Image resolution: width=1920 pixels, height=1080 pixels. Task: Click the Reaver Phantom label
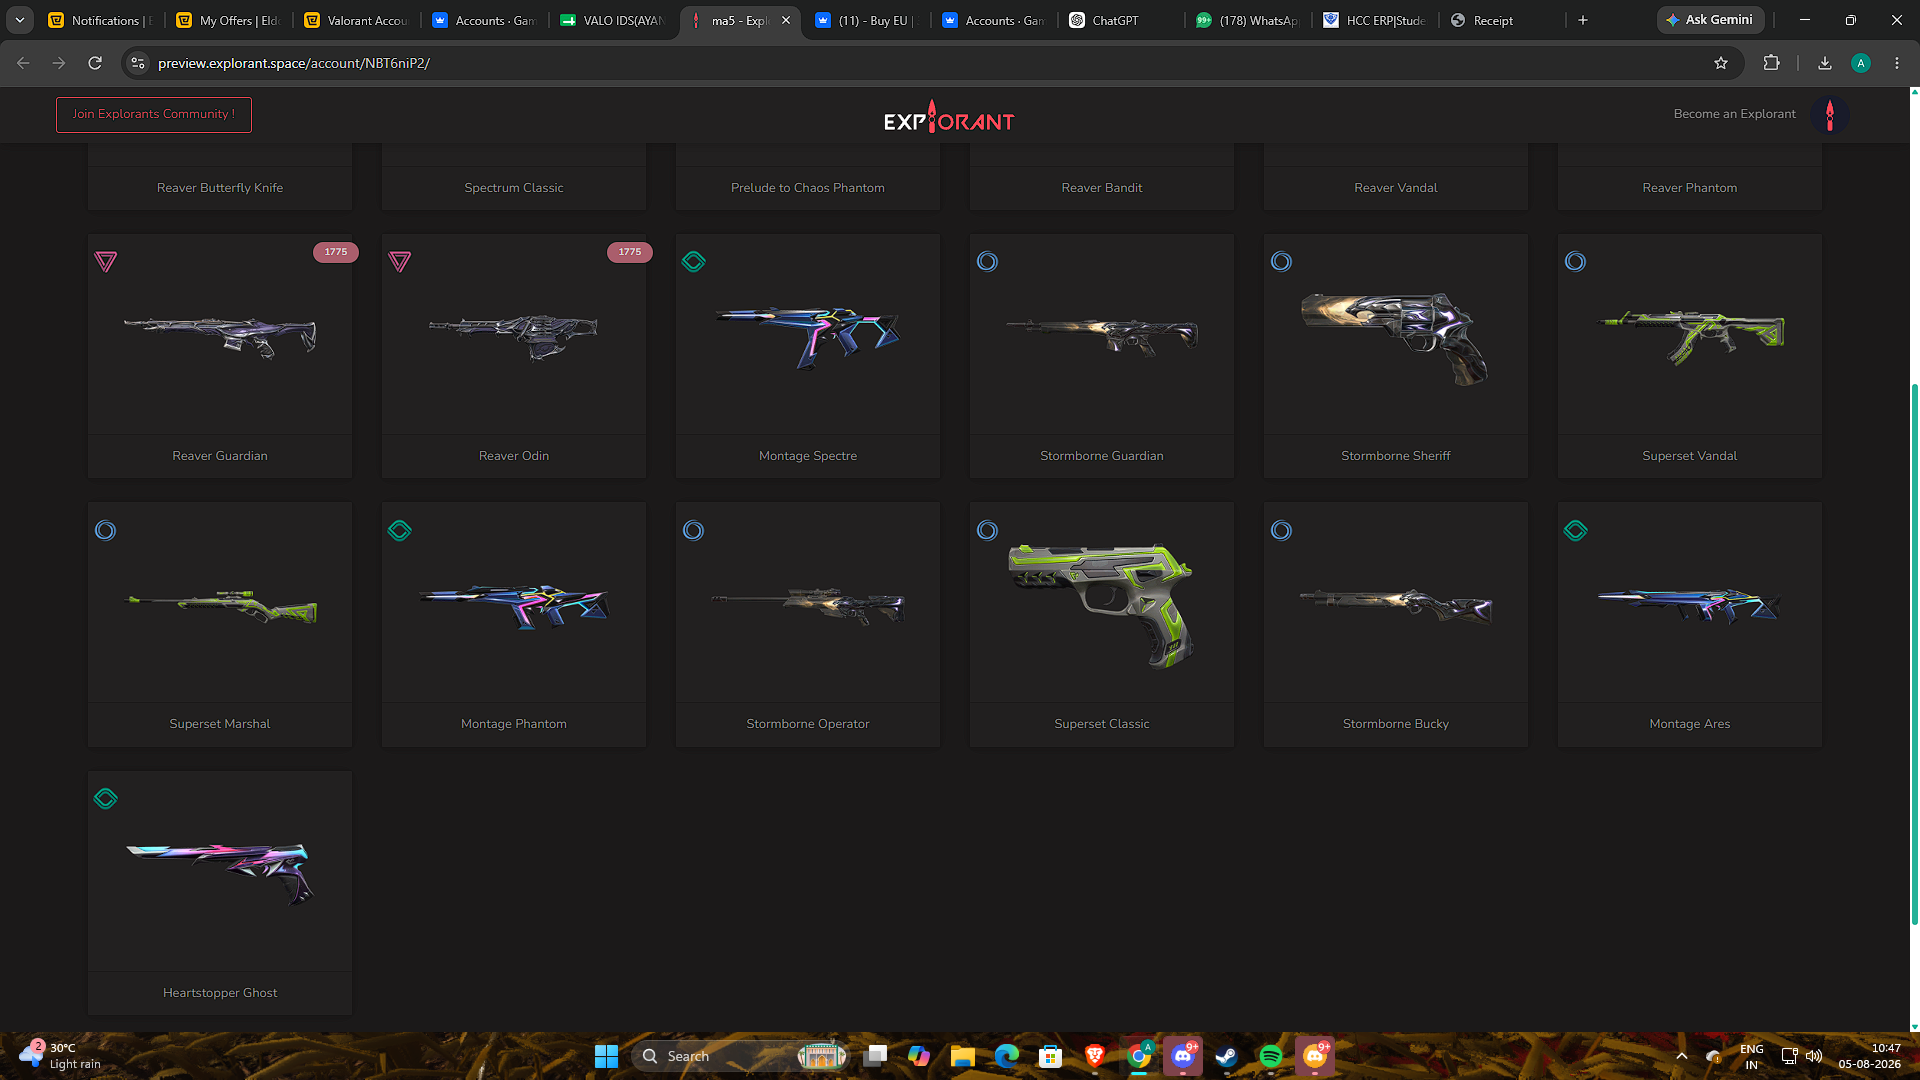(x=1690, y=188)
